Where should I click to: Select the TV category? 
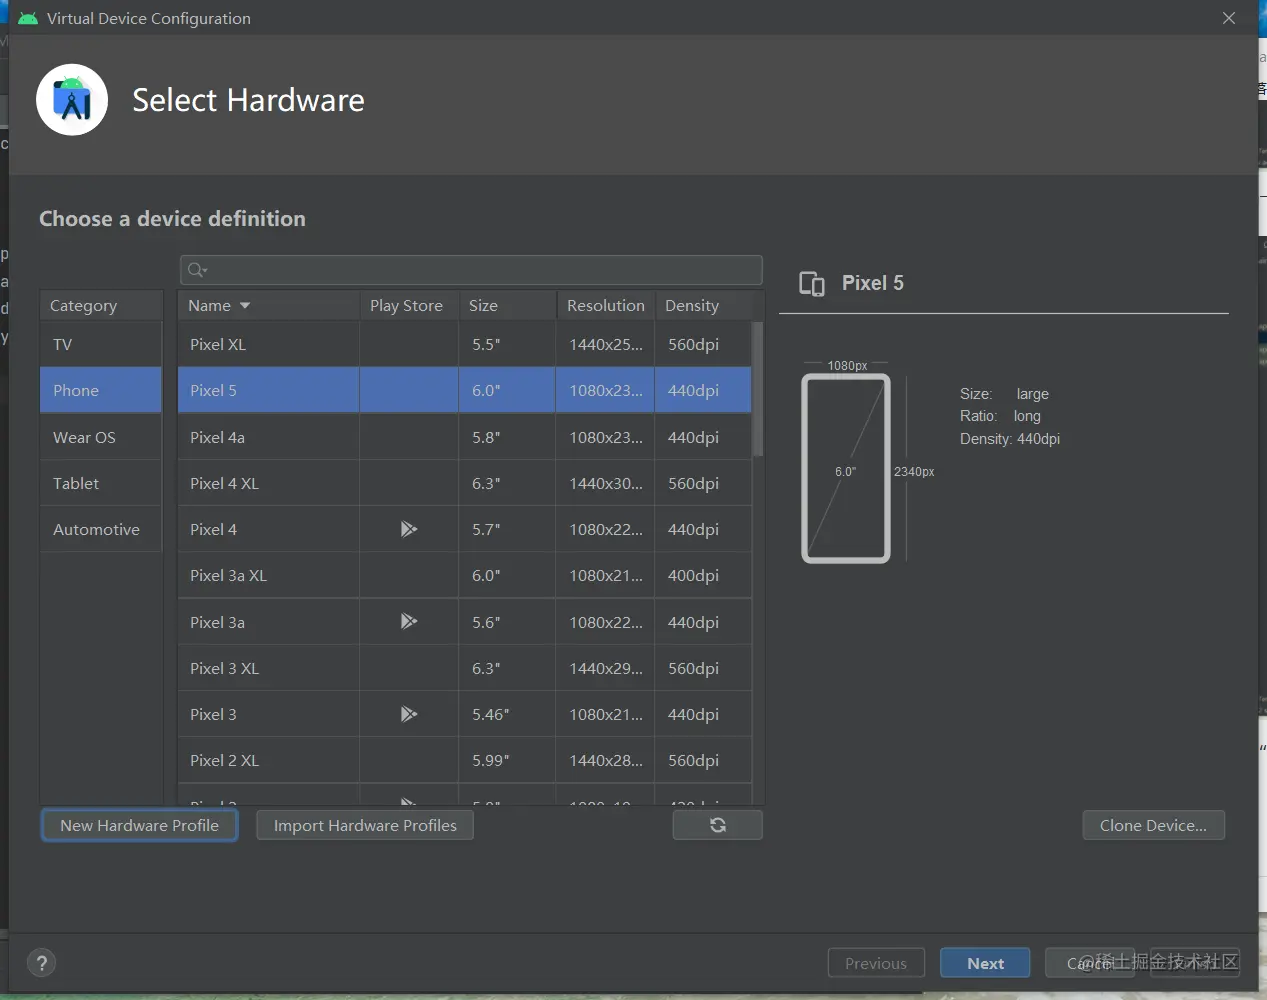[101, 344]
